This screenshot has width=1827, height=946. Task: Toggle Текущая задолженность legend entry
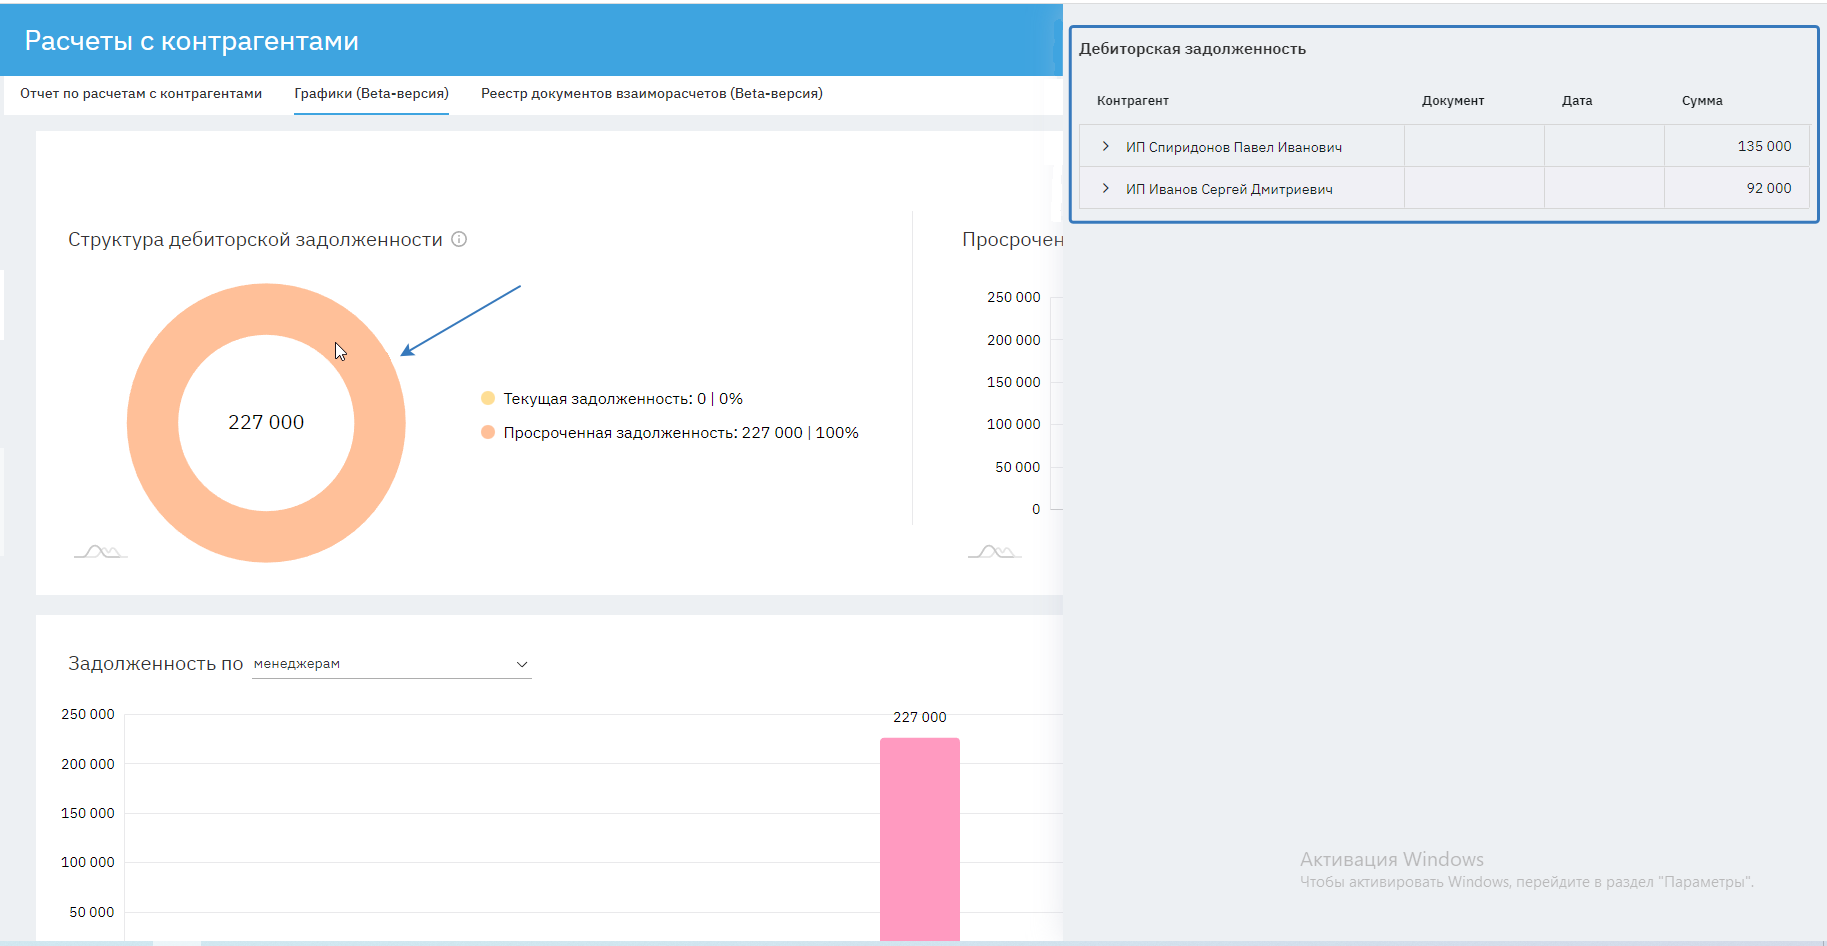tap(622, 399)
